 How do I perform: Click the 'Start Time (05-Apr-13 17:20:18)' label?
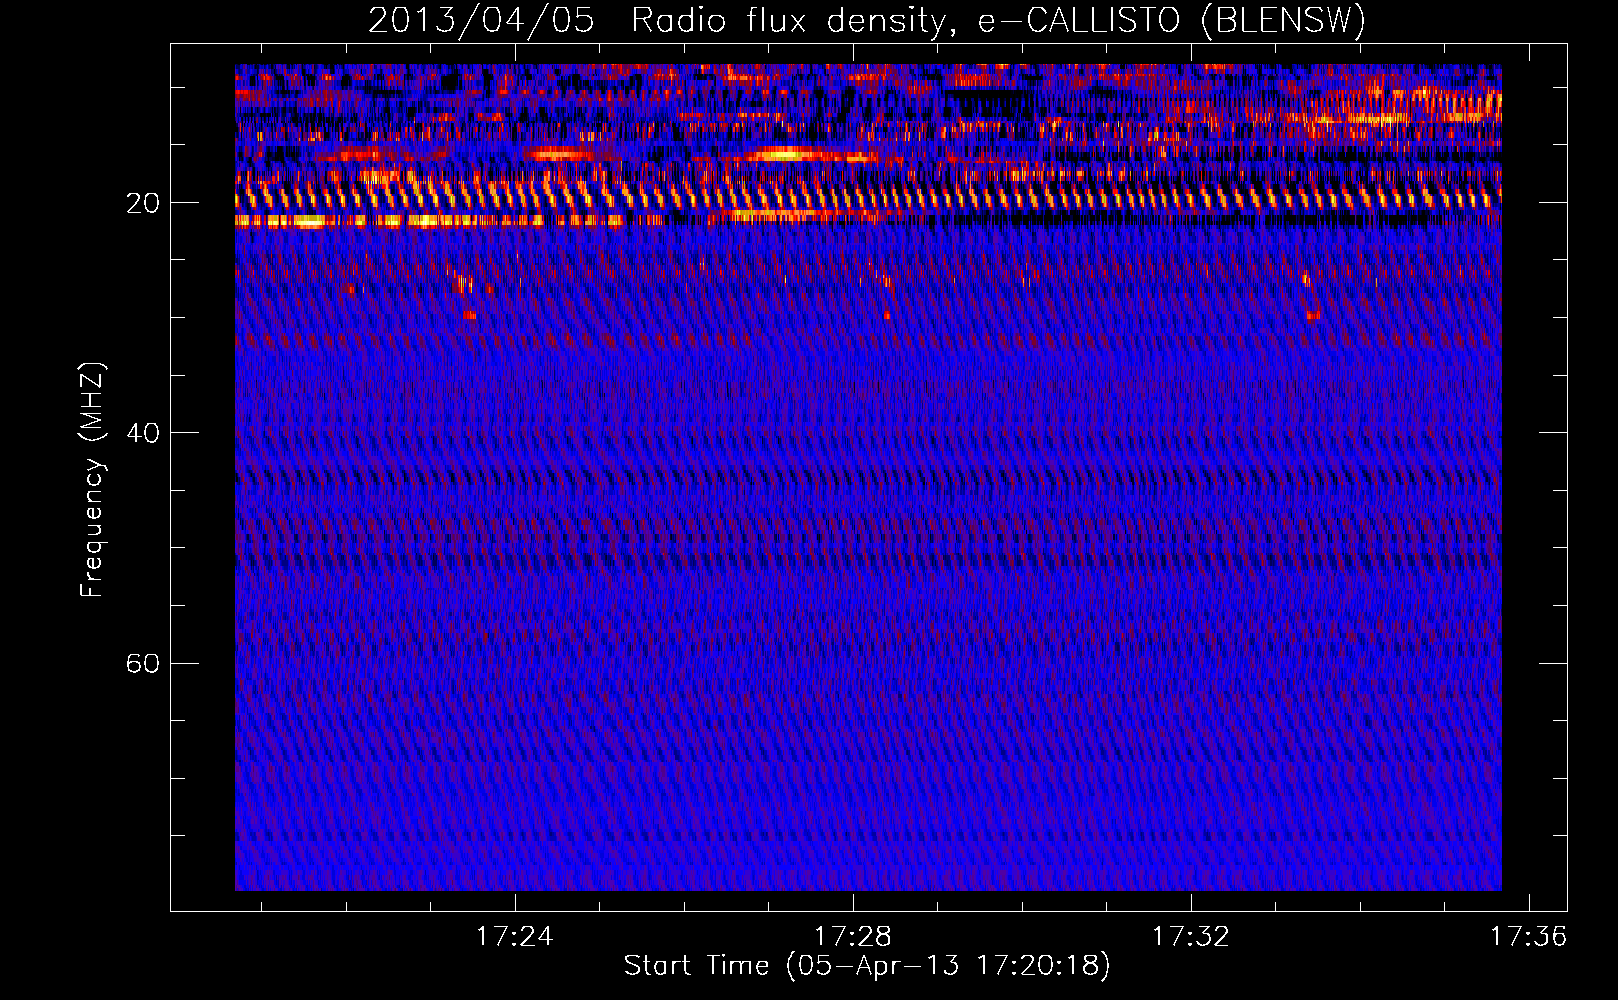(867, 966)
